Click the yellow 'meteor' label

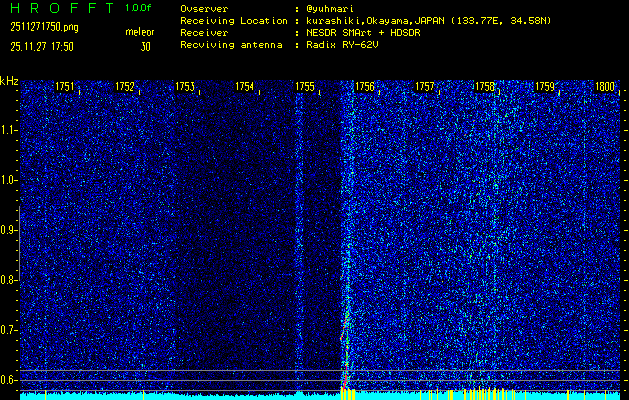click(140, 32)
